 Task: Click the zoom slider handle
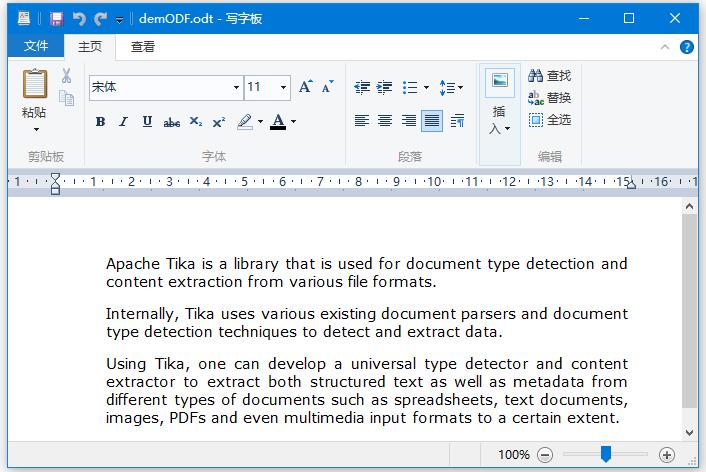pos(606,454)
